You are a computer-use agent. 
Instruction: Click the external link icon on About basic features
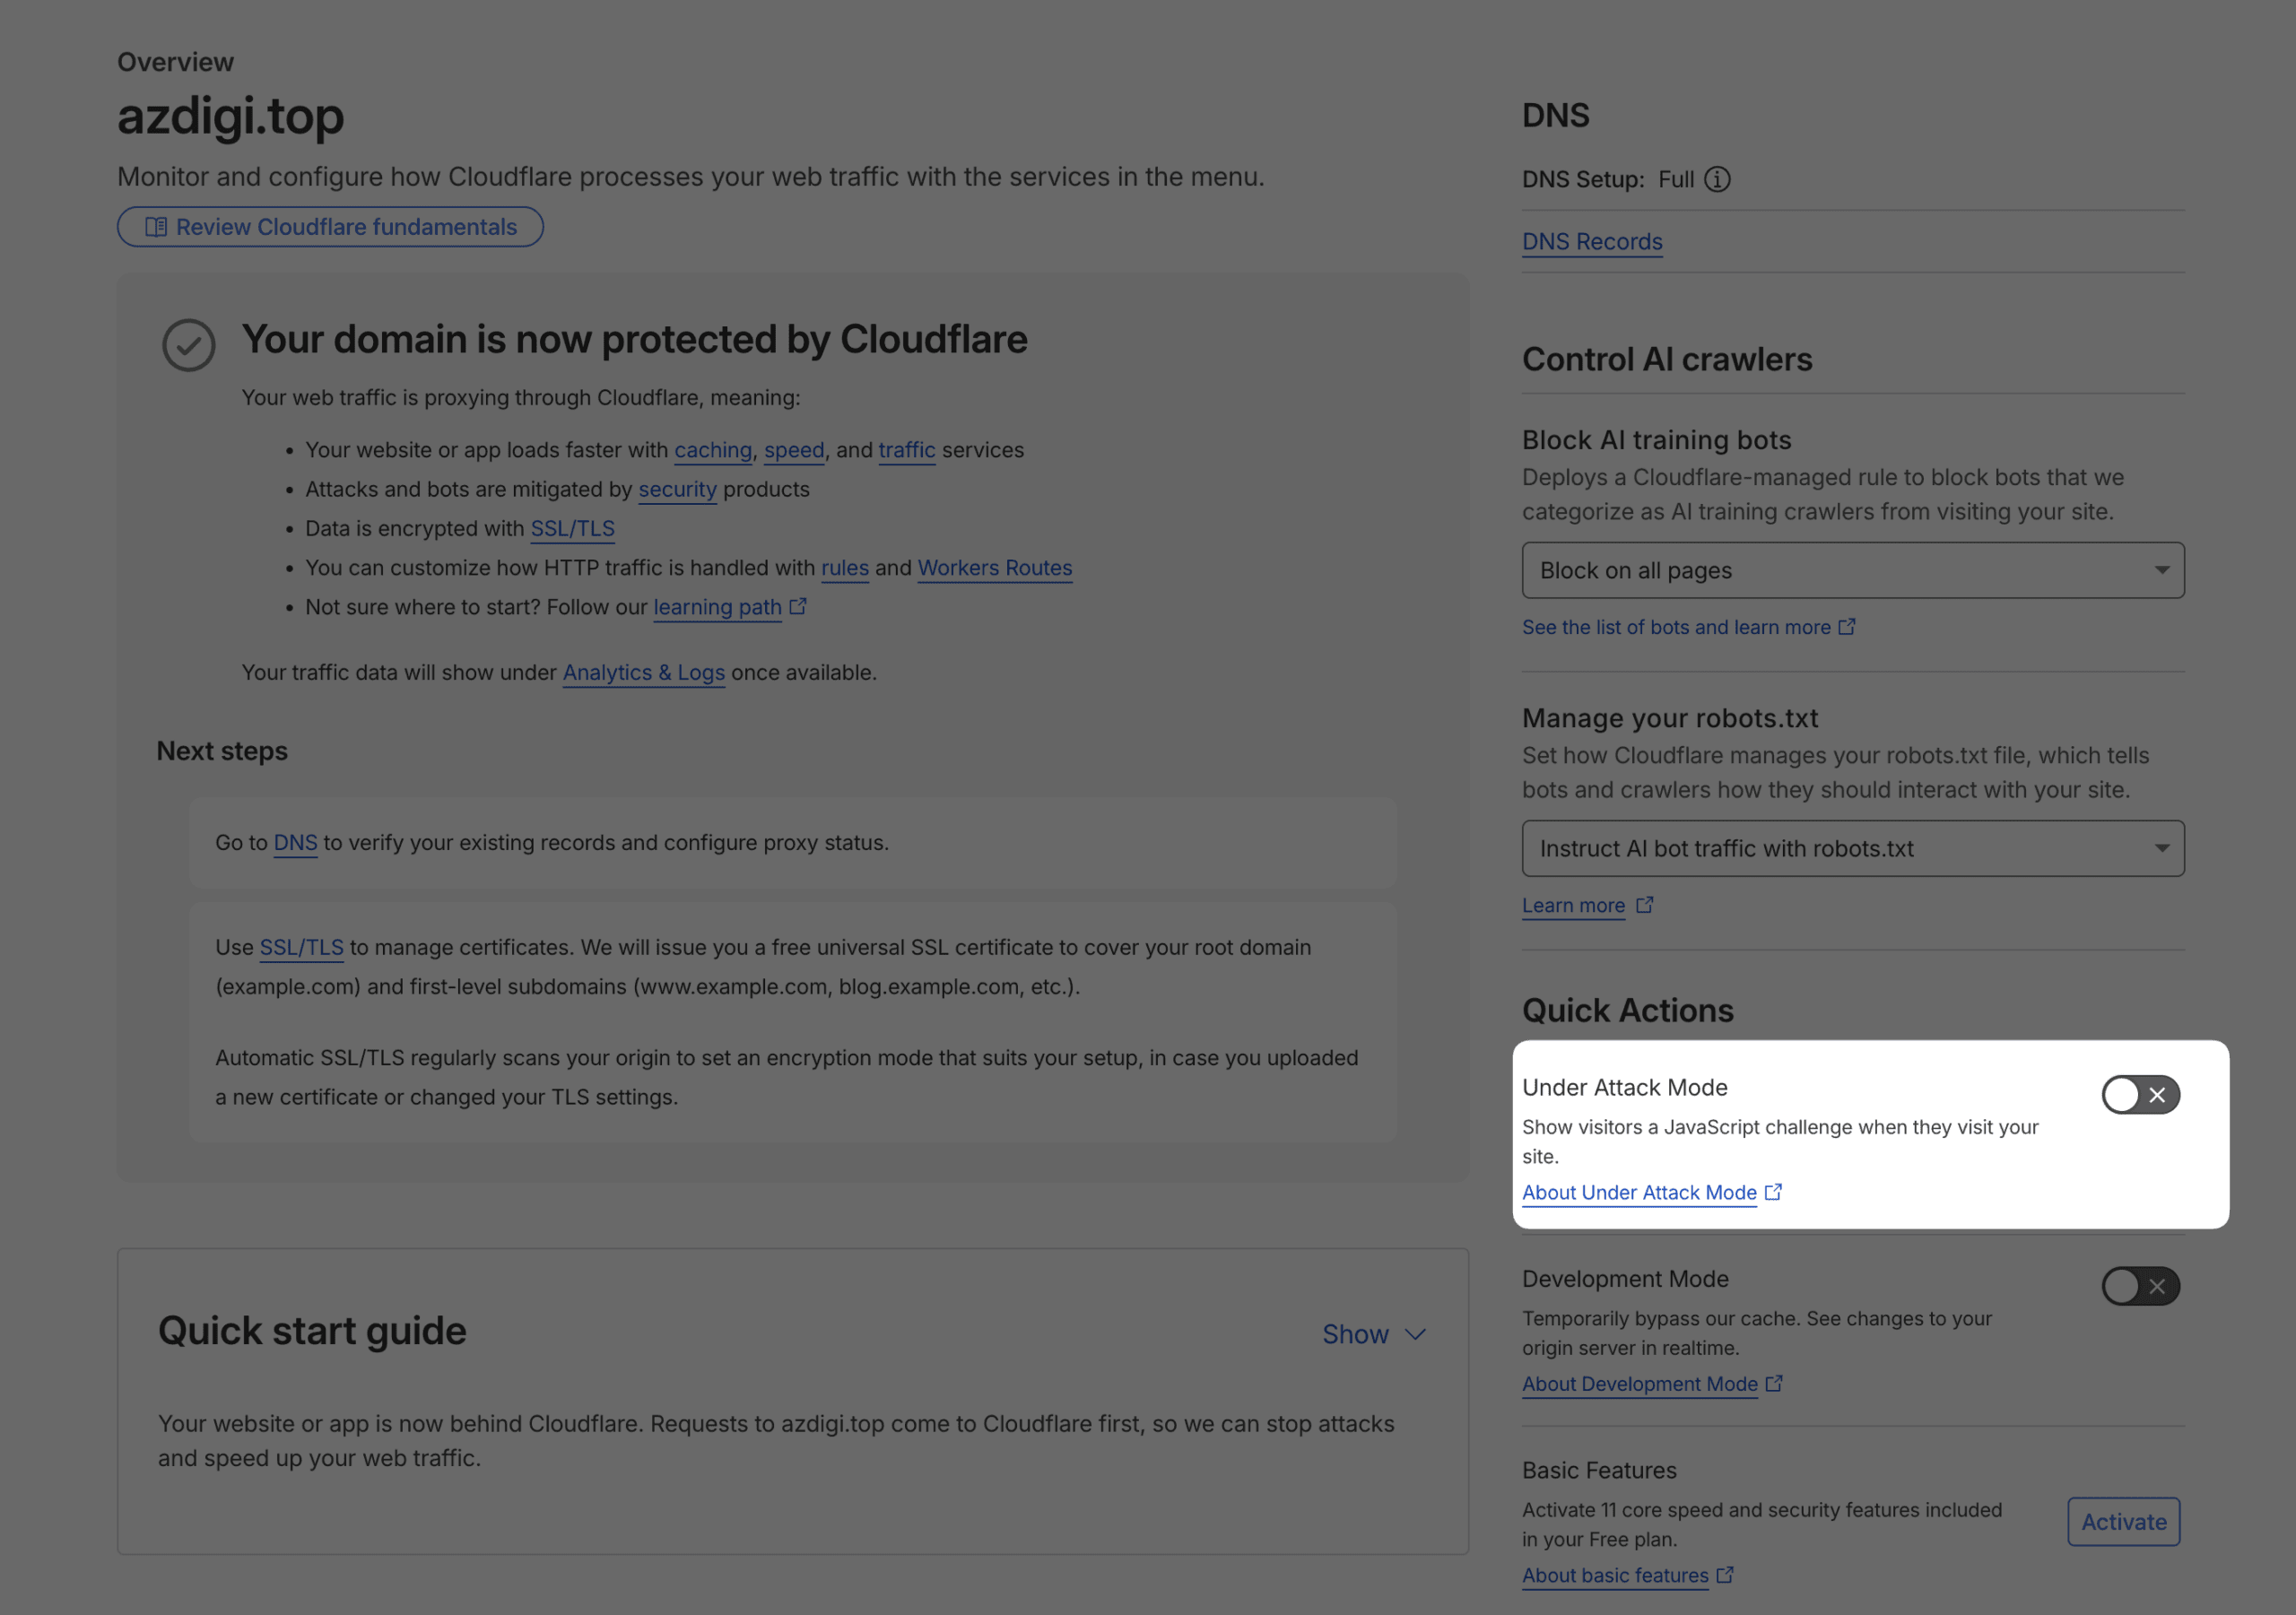point(1725,1574)
